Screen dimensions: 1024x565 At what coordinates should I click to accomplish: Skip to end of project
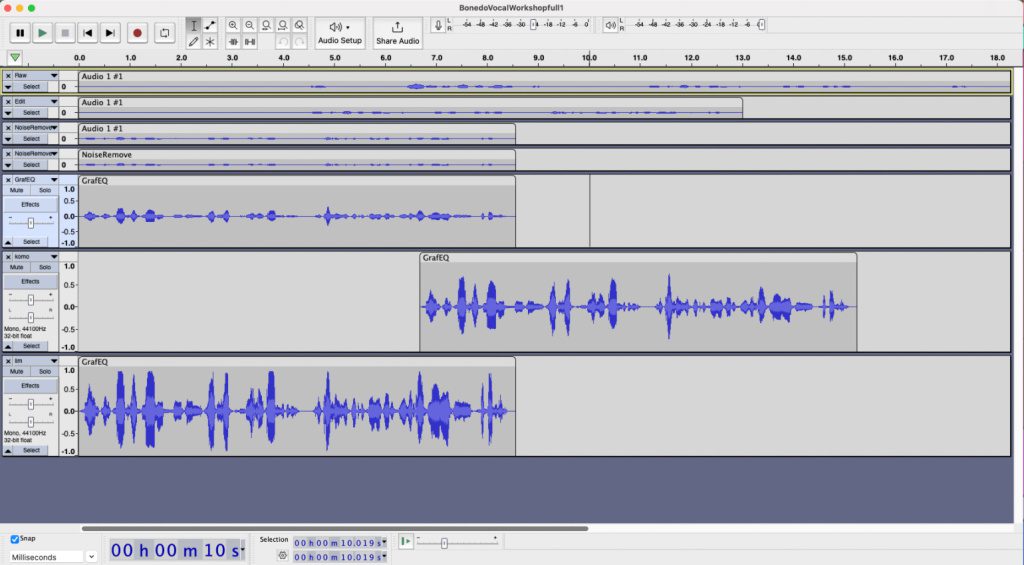[x=110, y=33]
